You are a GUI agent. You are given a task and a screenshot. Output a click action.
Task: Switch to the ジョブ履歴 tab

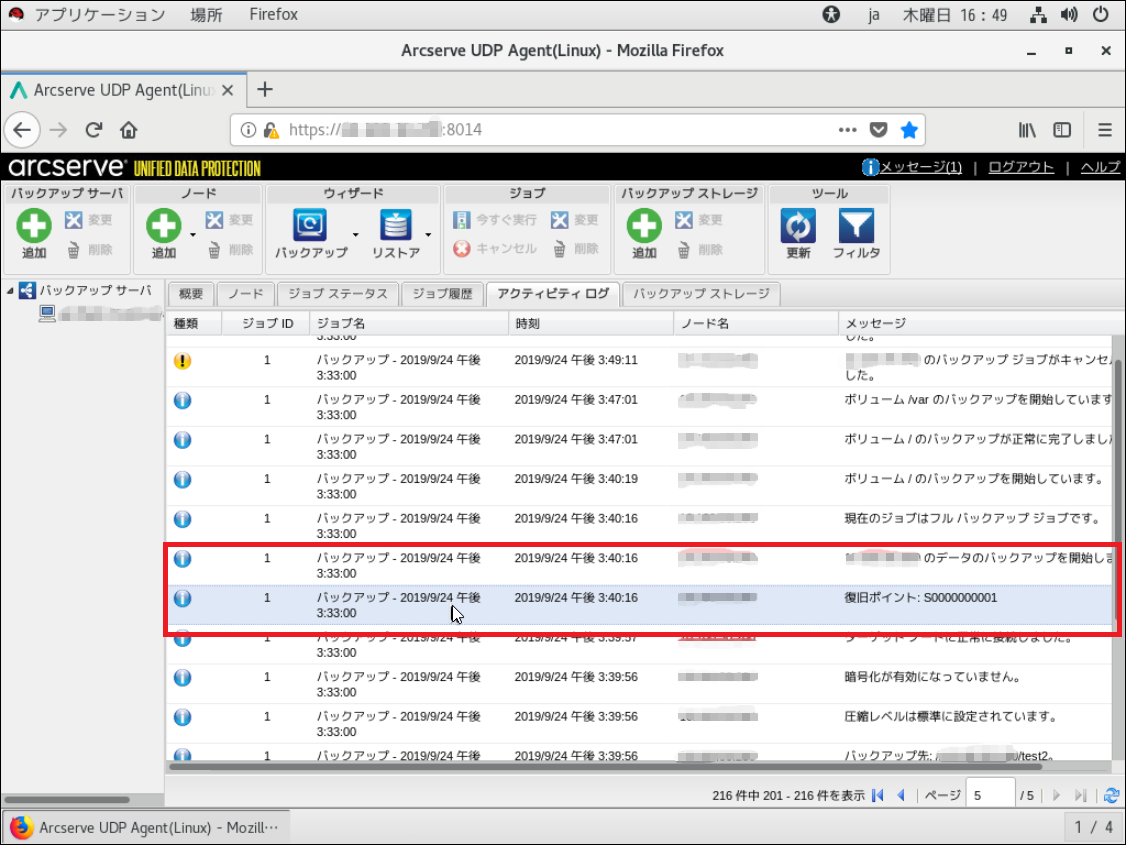(442, 294)
